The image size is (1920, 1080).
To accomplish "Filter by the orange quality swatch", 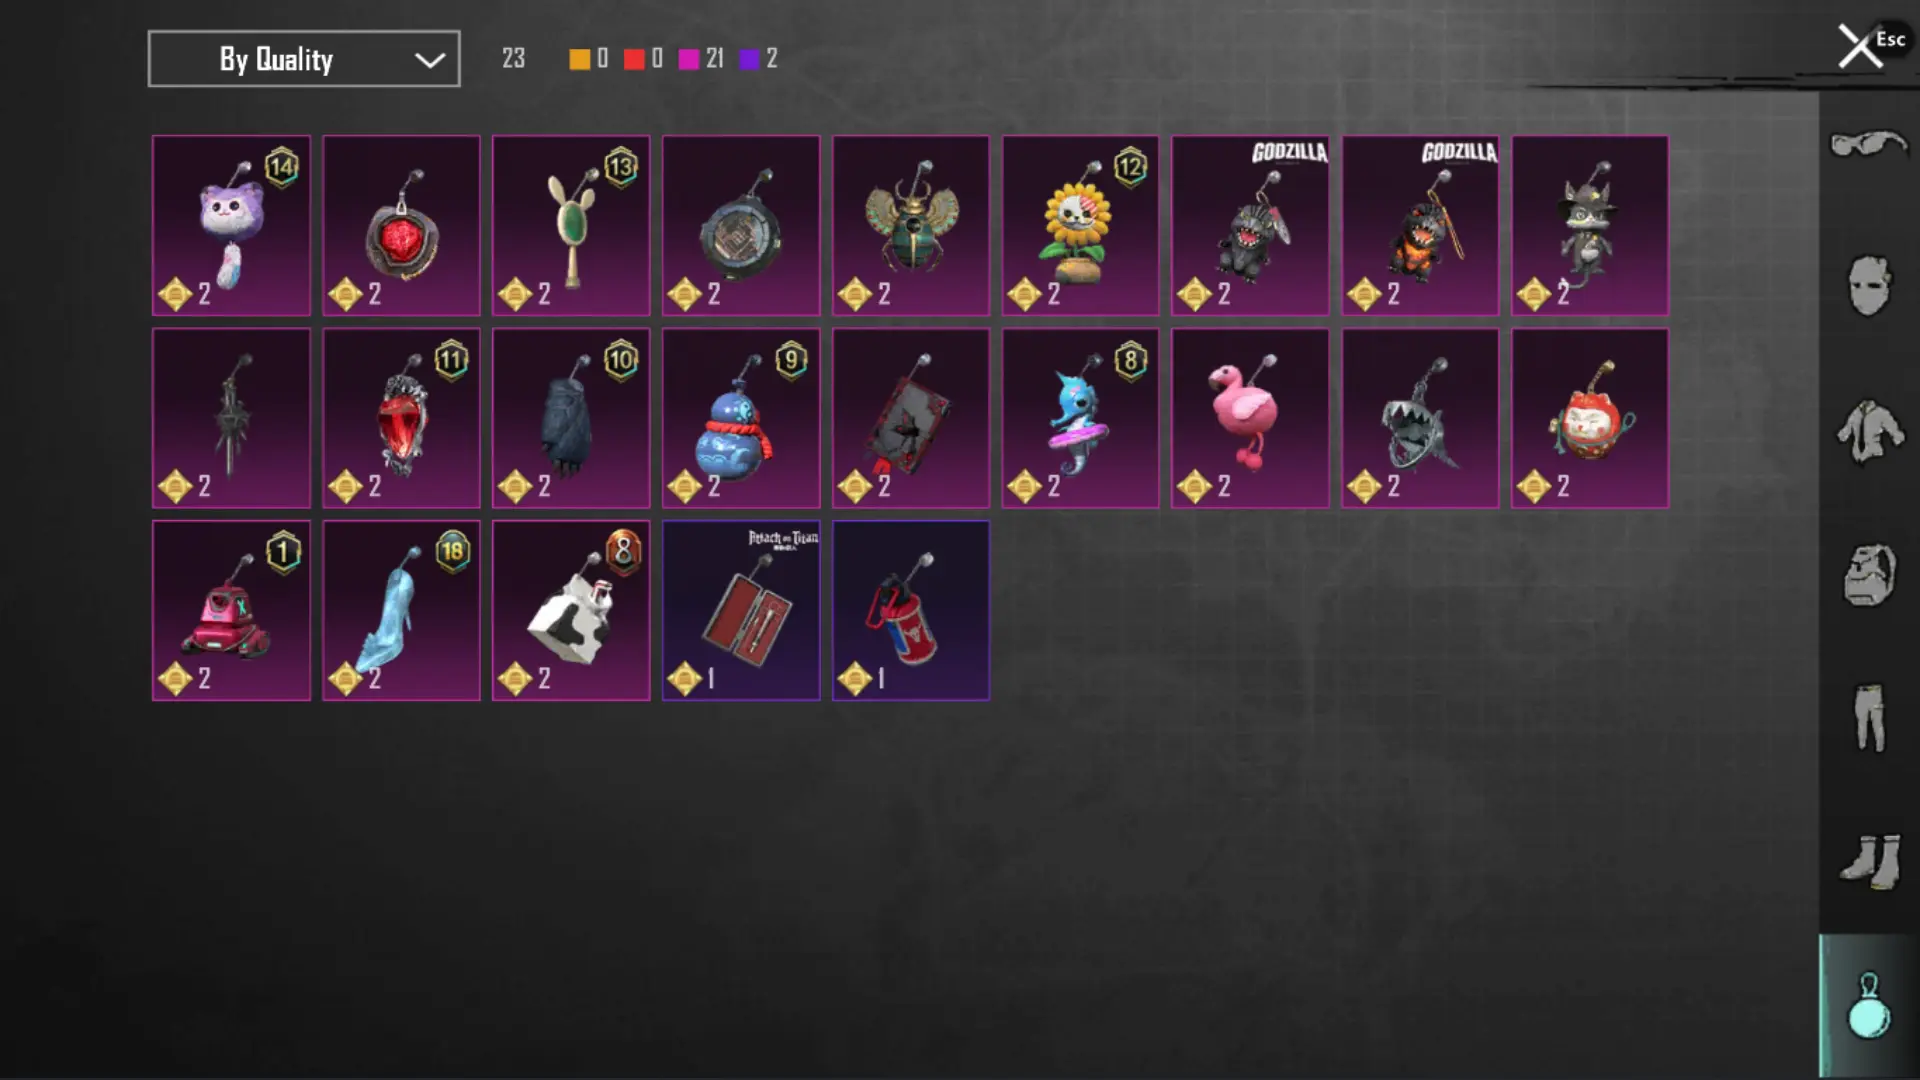I will (580, 59).
